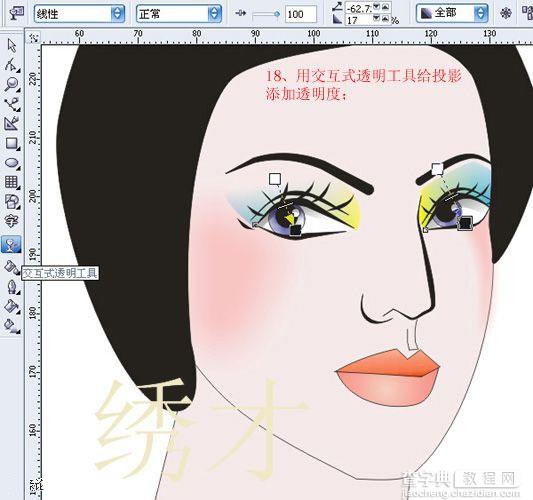Select the Graph Paper grid tool
The width and height of the screenshot is (533, 500).
click(x=12, y=182)
